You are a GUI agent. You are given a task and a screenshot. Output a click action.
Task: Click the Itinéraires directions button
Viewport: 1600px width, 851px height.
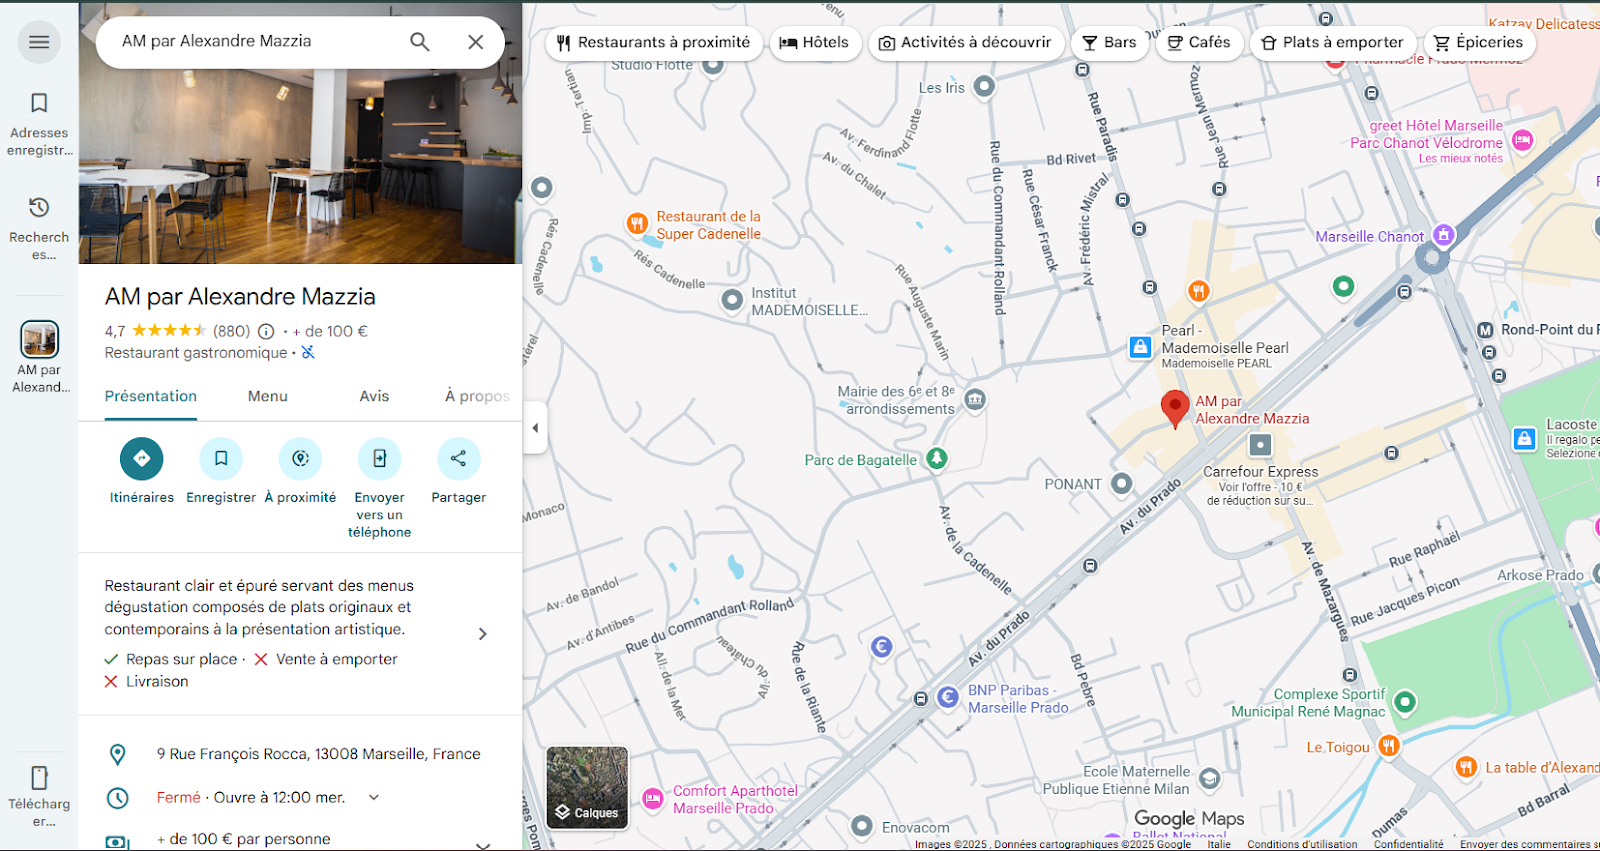[x=141, y=459]
